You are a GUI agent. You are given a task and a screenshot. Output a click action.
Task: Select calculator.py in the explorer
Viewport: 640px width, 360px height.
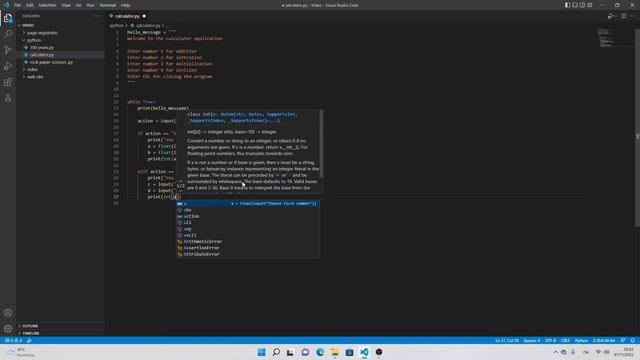coord(60,55)
